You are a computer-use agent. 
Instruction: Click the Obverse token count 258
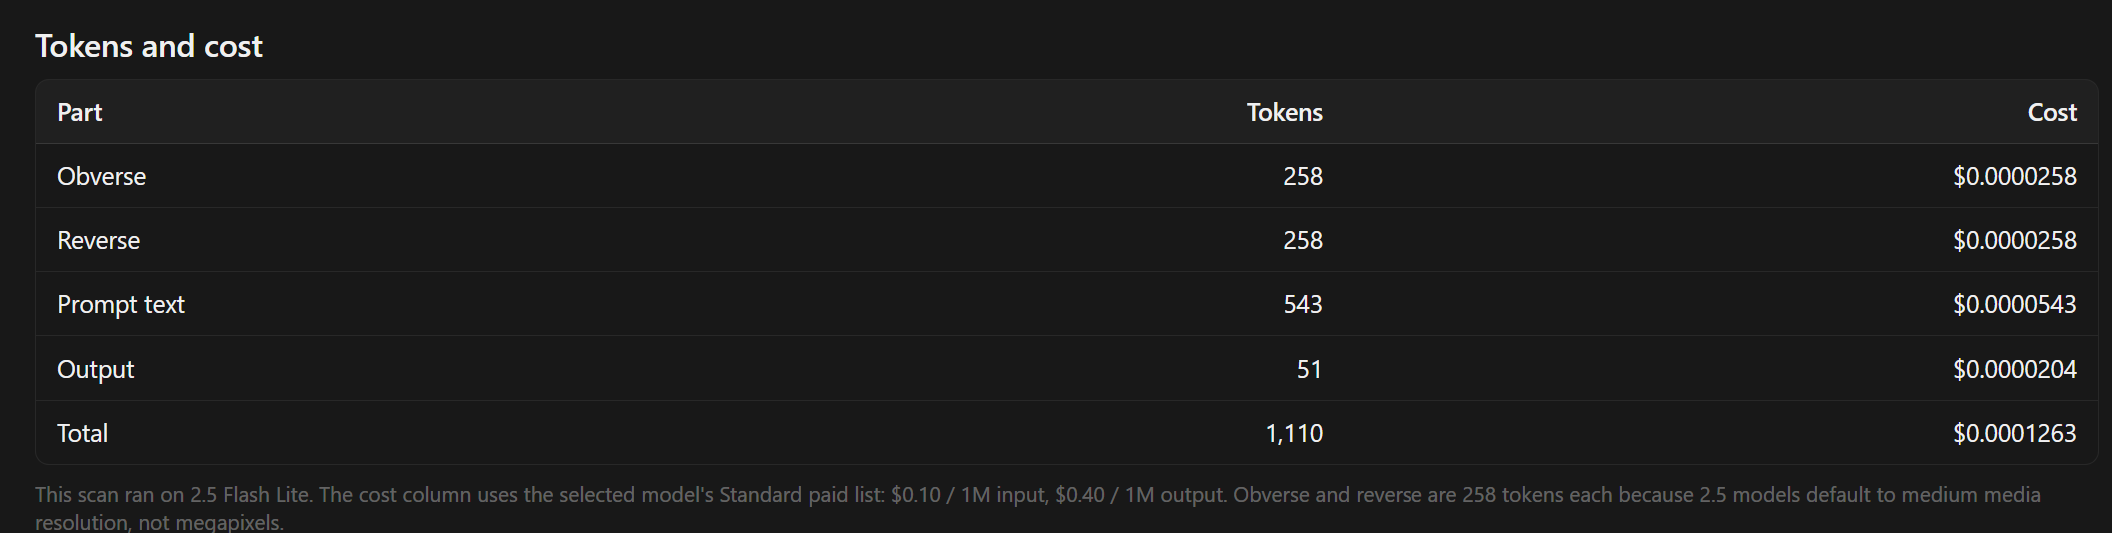tap(1303, 176)
